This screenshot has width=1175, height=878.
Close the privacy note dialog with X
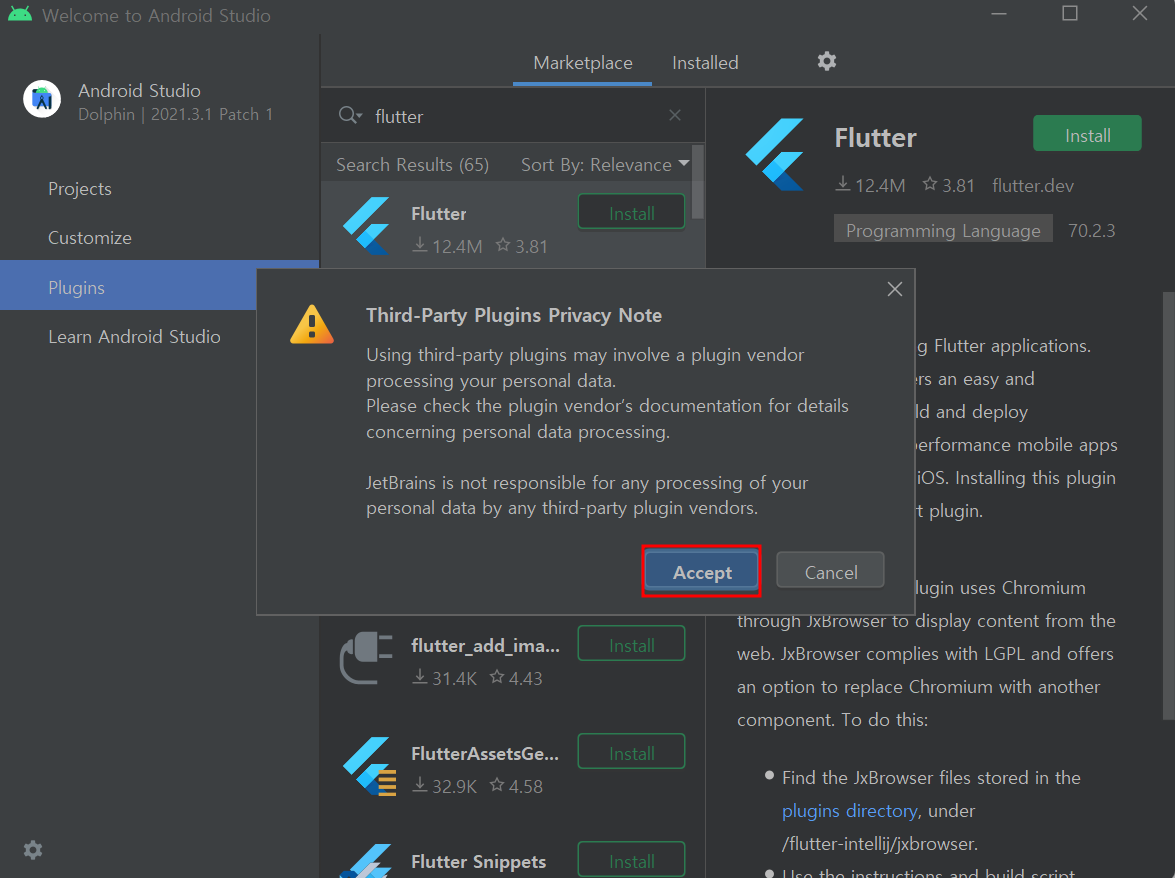click(895, 289)
